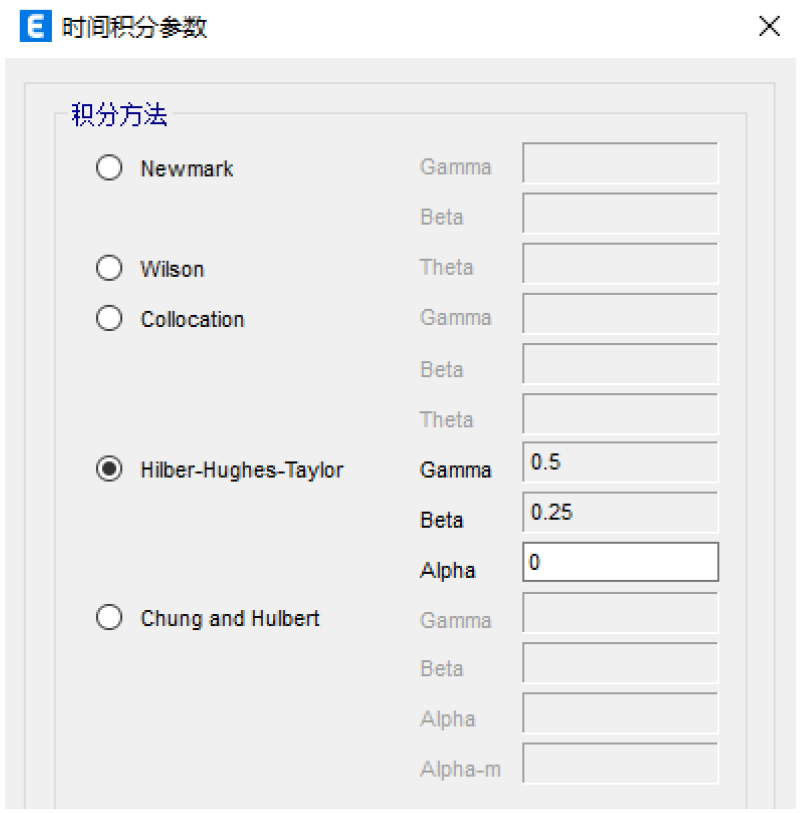Click the Collocation Gamma input field
This screenshot has height=813, width=800.
click(622, 318)
